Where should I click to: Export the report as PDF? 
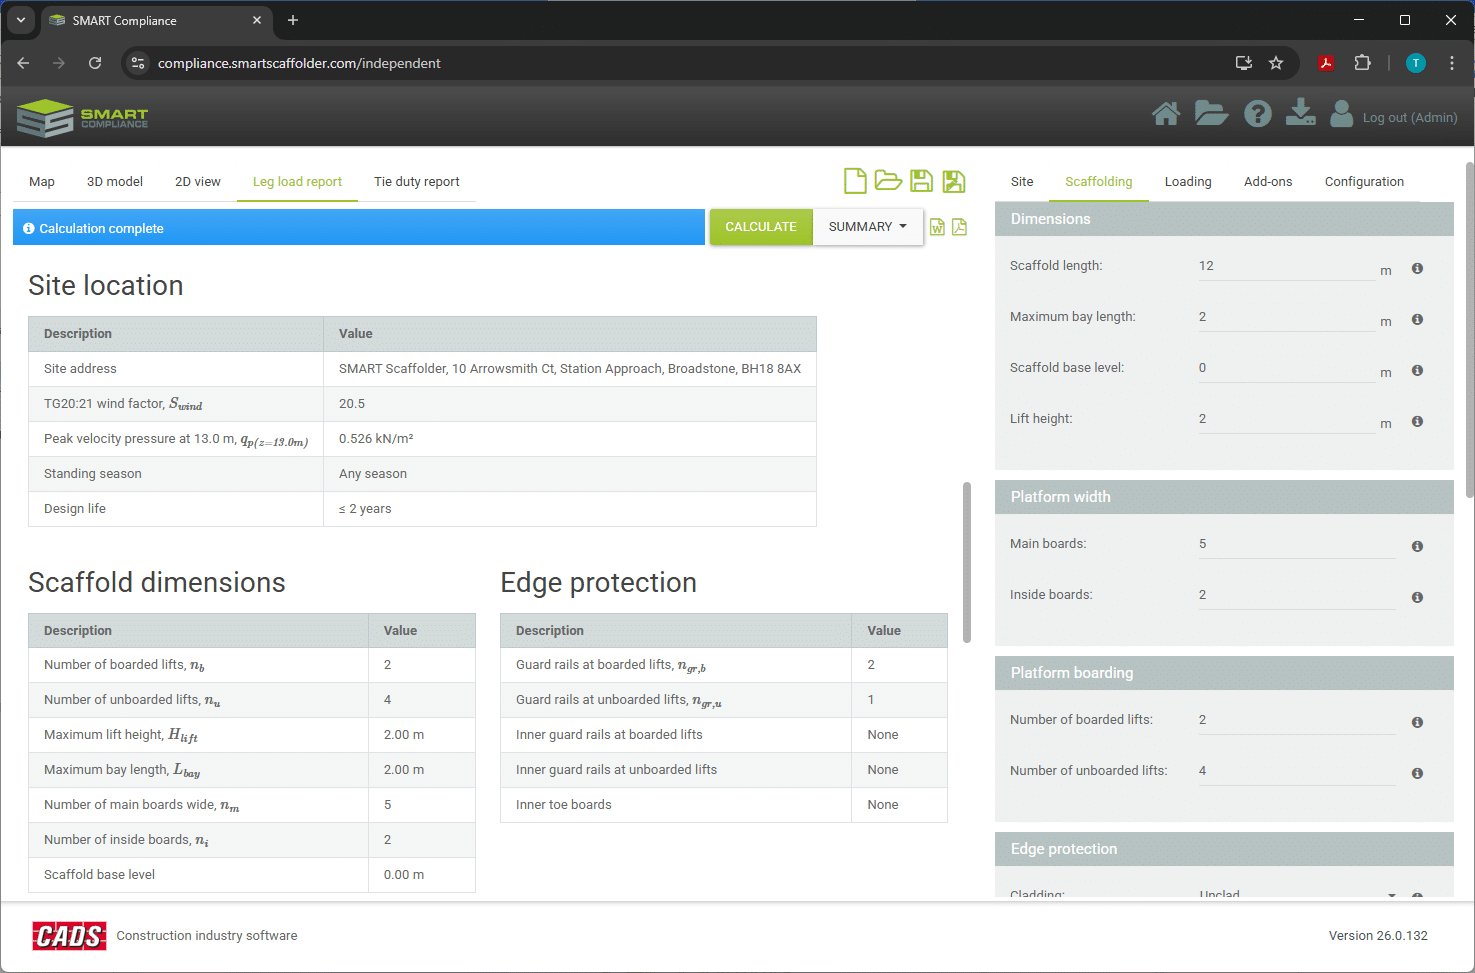tap(959, 227)
